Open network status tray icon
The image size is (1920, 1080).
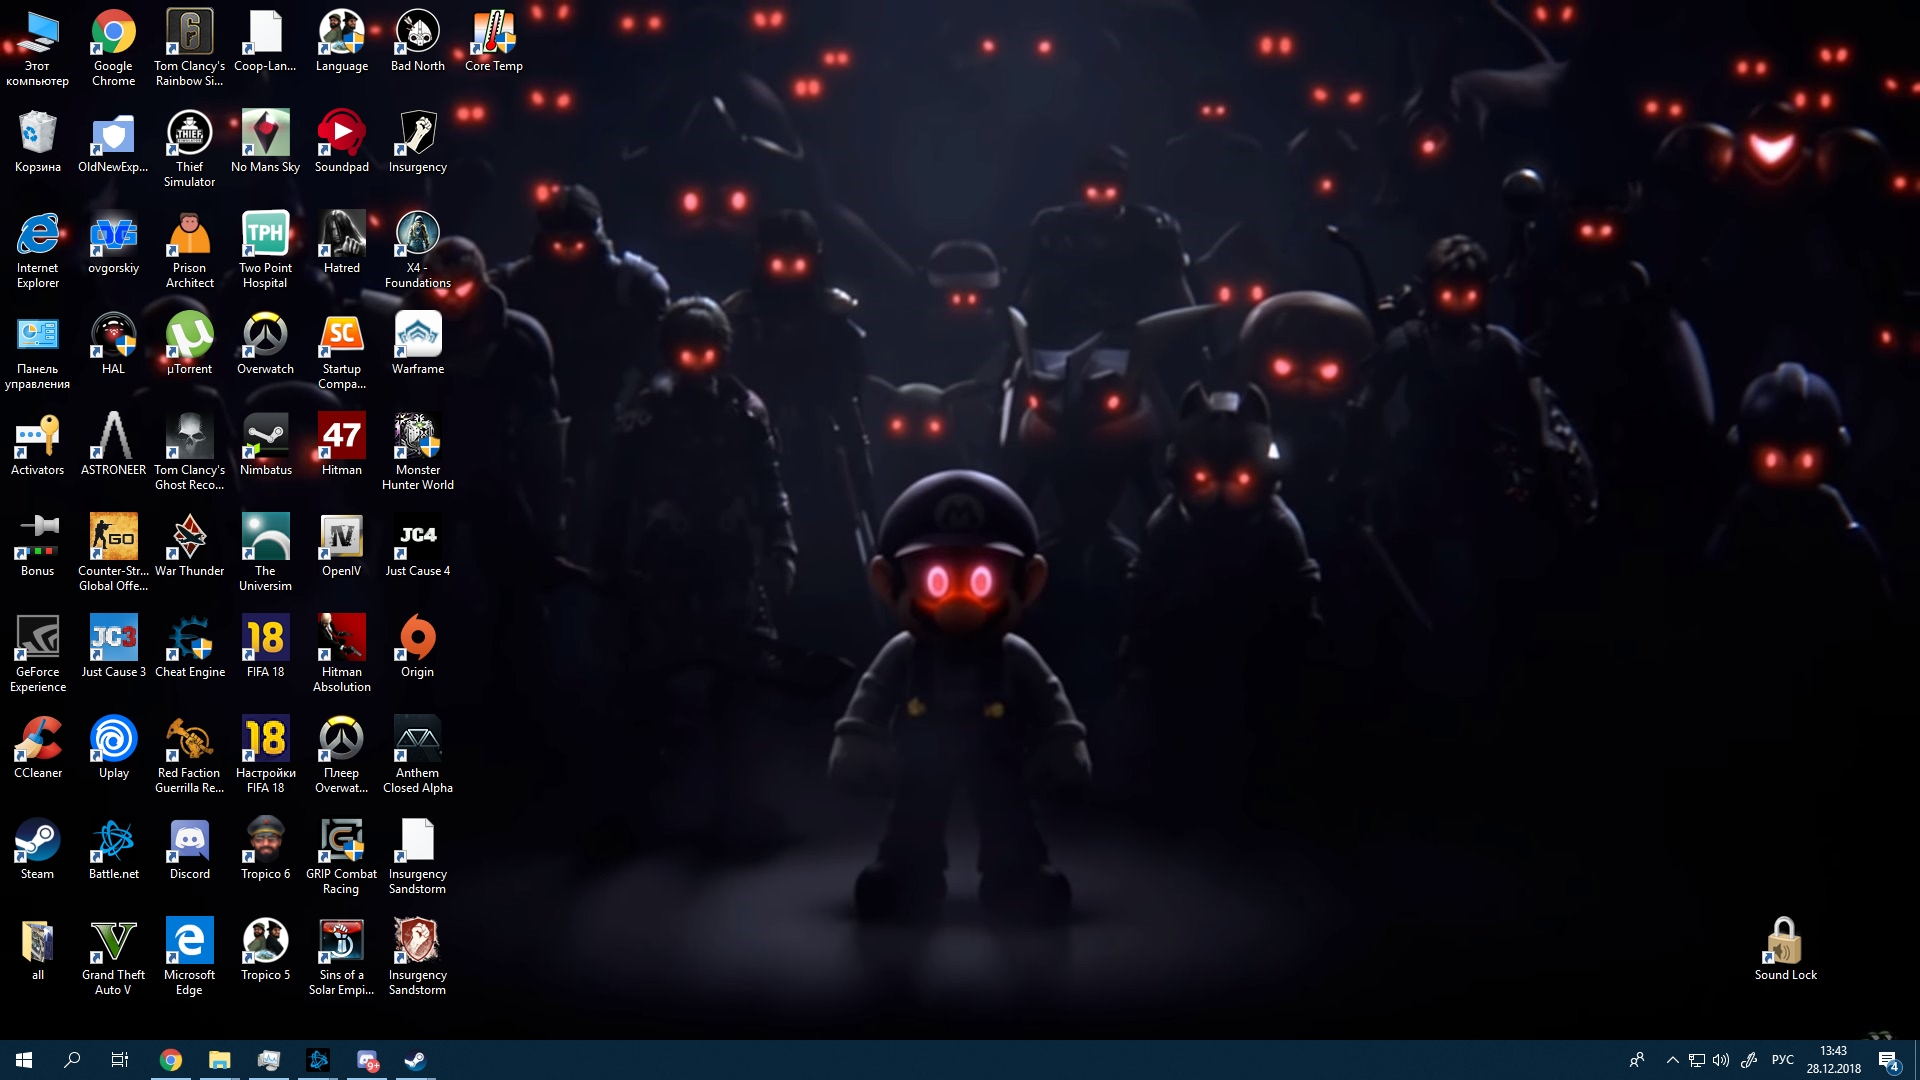(x=1697, y=1060)
